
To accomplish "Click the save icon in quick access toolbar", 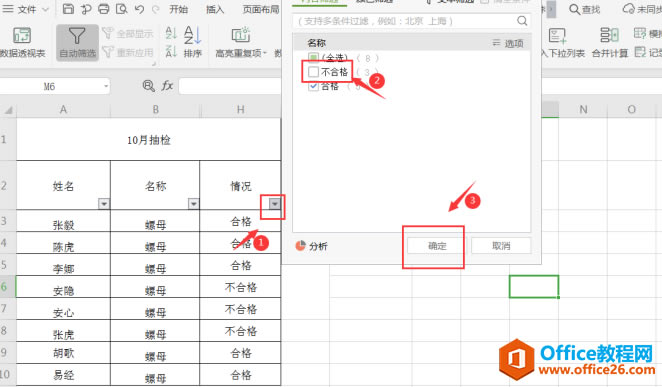I will 68,9.
